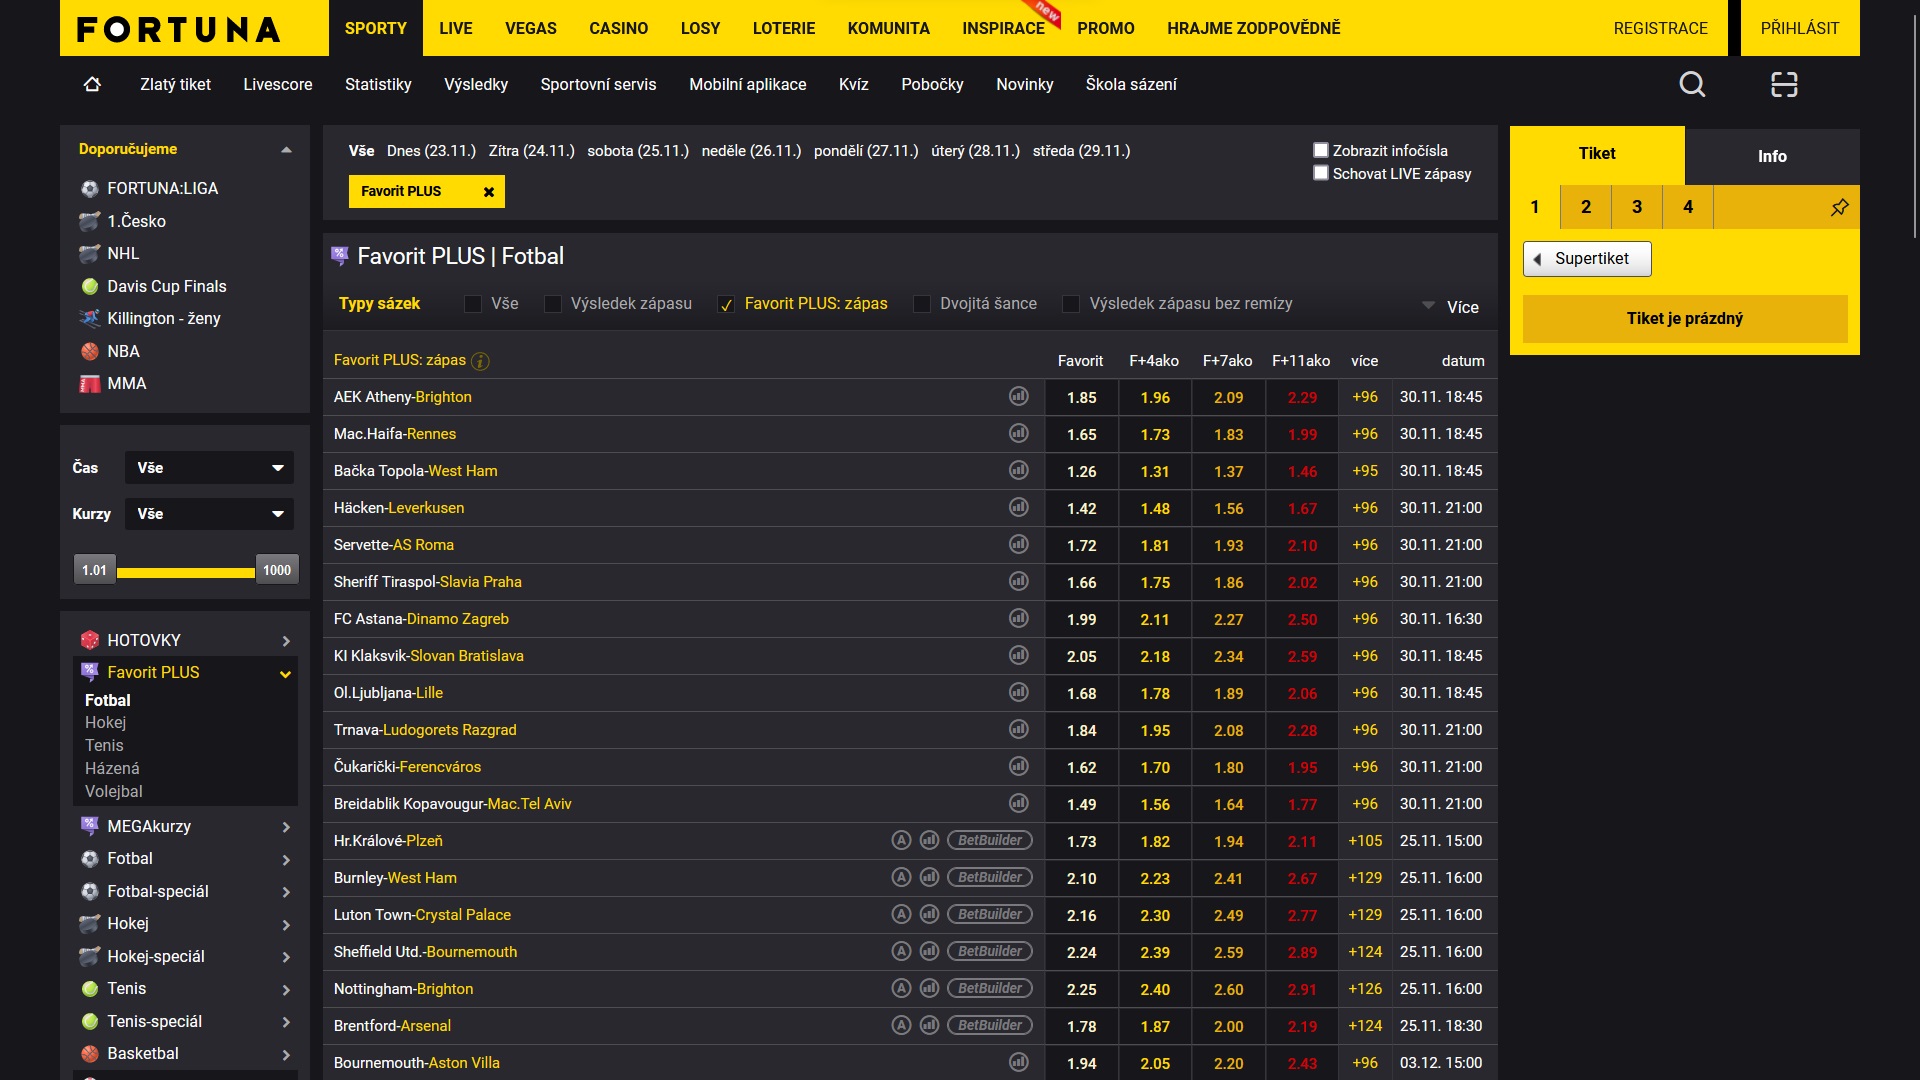Click the A icon for Hr.Králové-Plzeň

(901, 841)
